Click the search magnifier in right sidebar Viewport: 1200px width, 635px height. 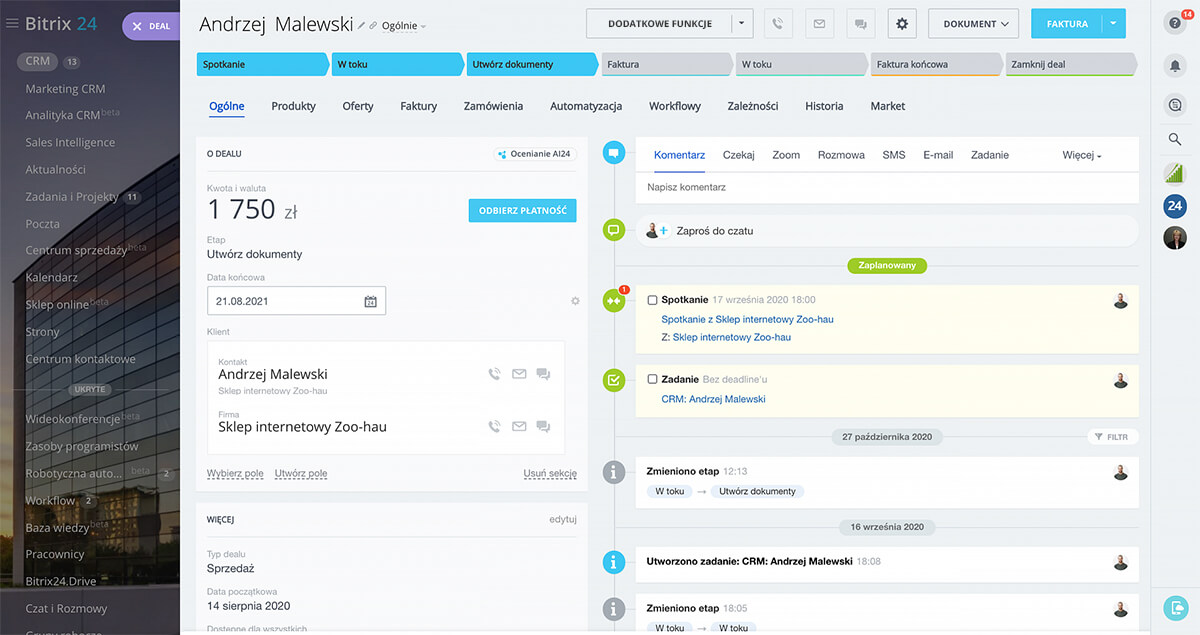[x=1175, y=139]
